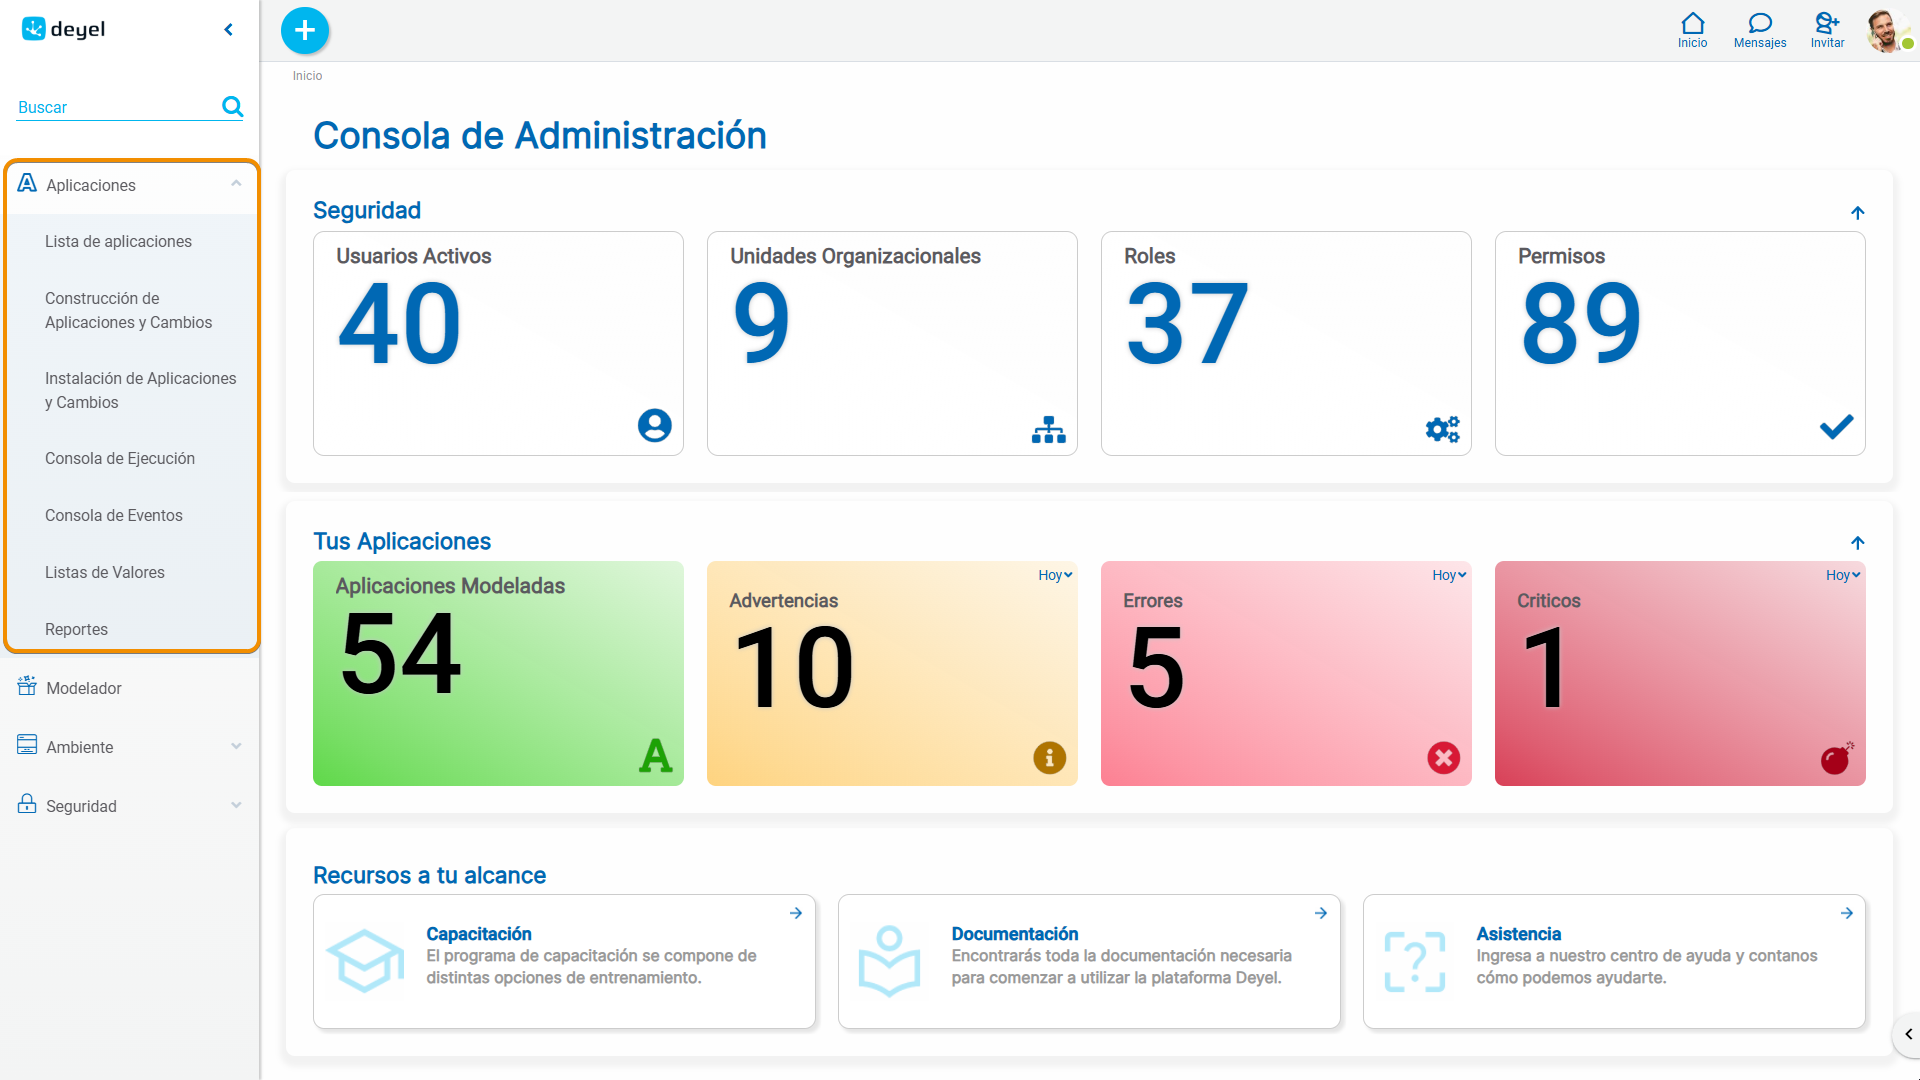Click in the Buscar search field
The width and height of the screenshot is (1920, 1080).
[118, 107]
